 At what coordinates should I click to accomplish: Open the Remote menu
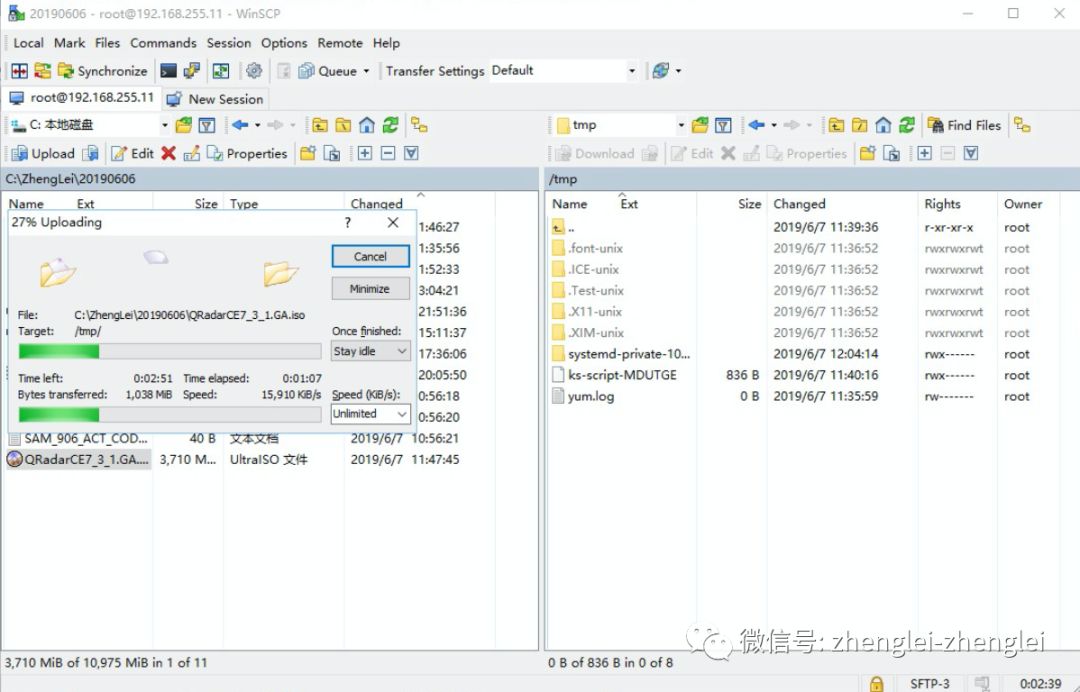point(340,43)
